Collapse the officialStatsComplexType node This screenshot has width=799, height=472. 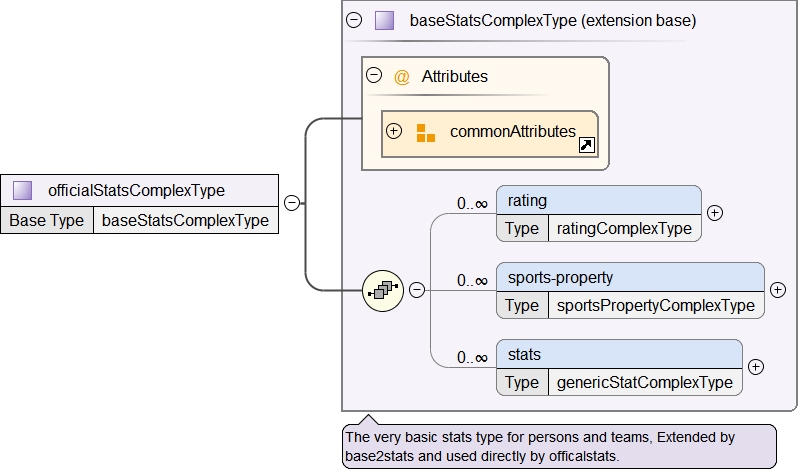(x=291, y=203)
